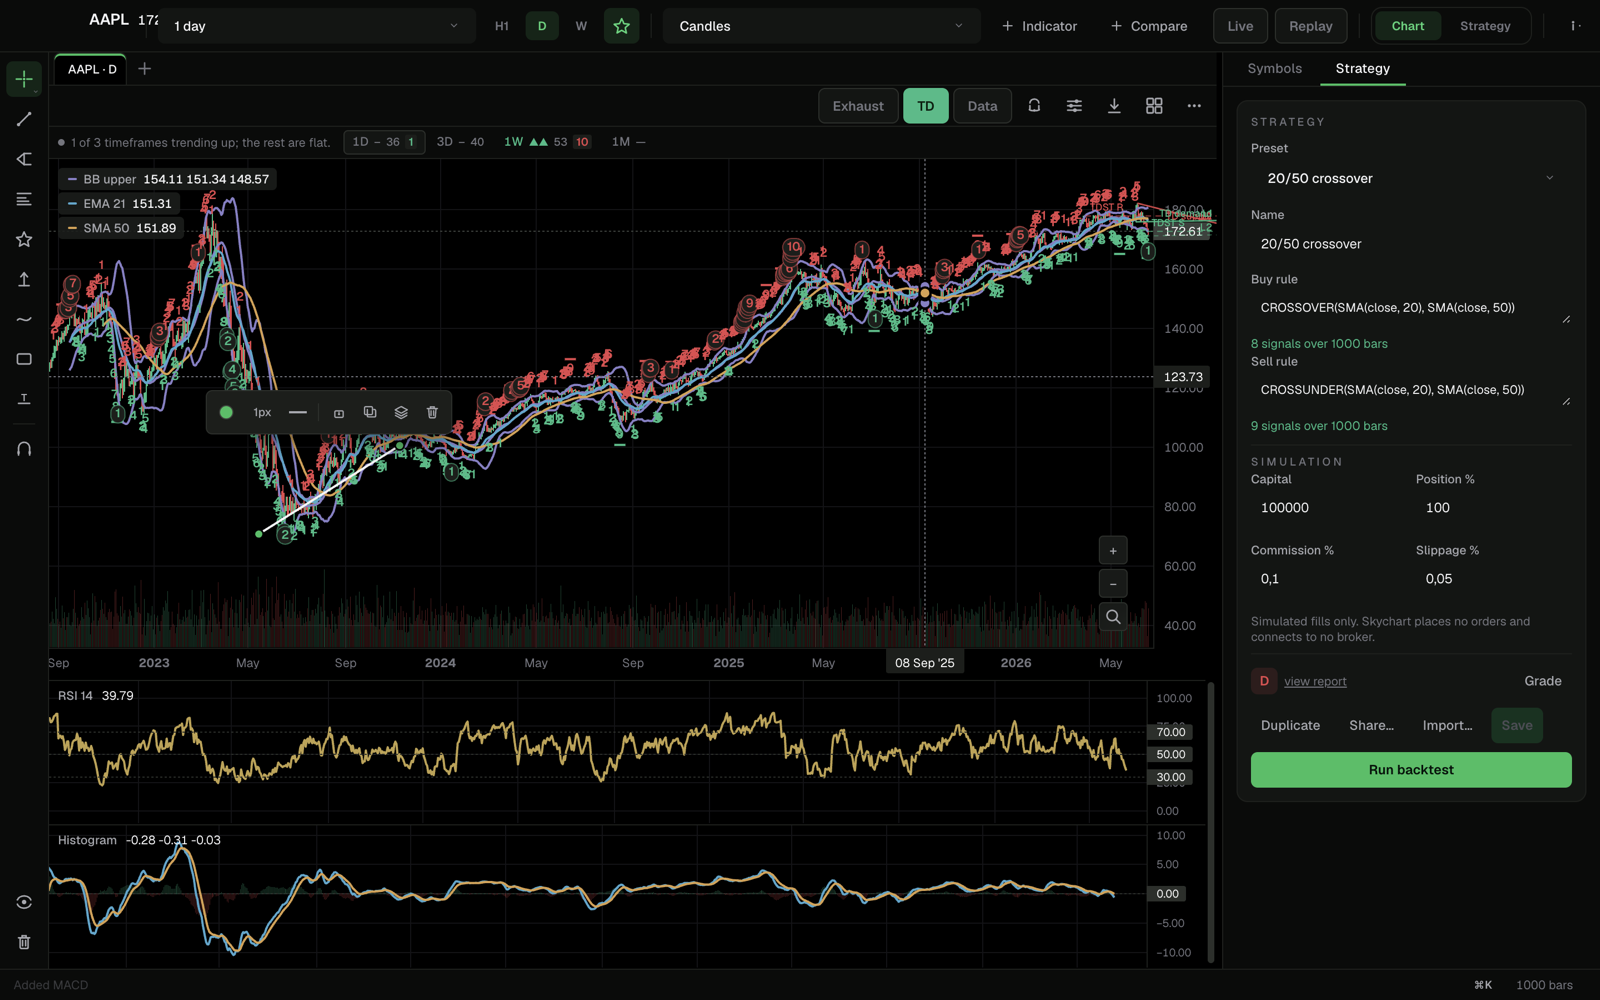Select the wave curve drawing tool
1600x1000 pixels.
click(x=24, y=319)
